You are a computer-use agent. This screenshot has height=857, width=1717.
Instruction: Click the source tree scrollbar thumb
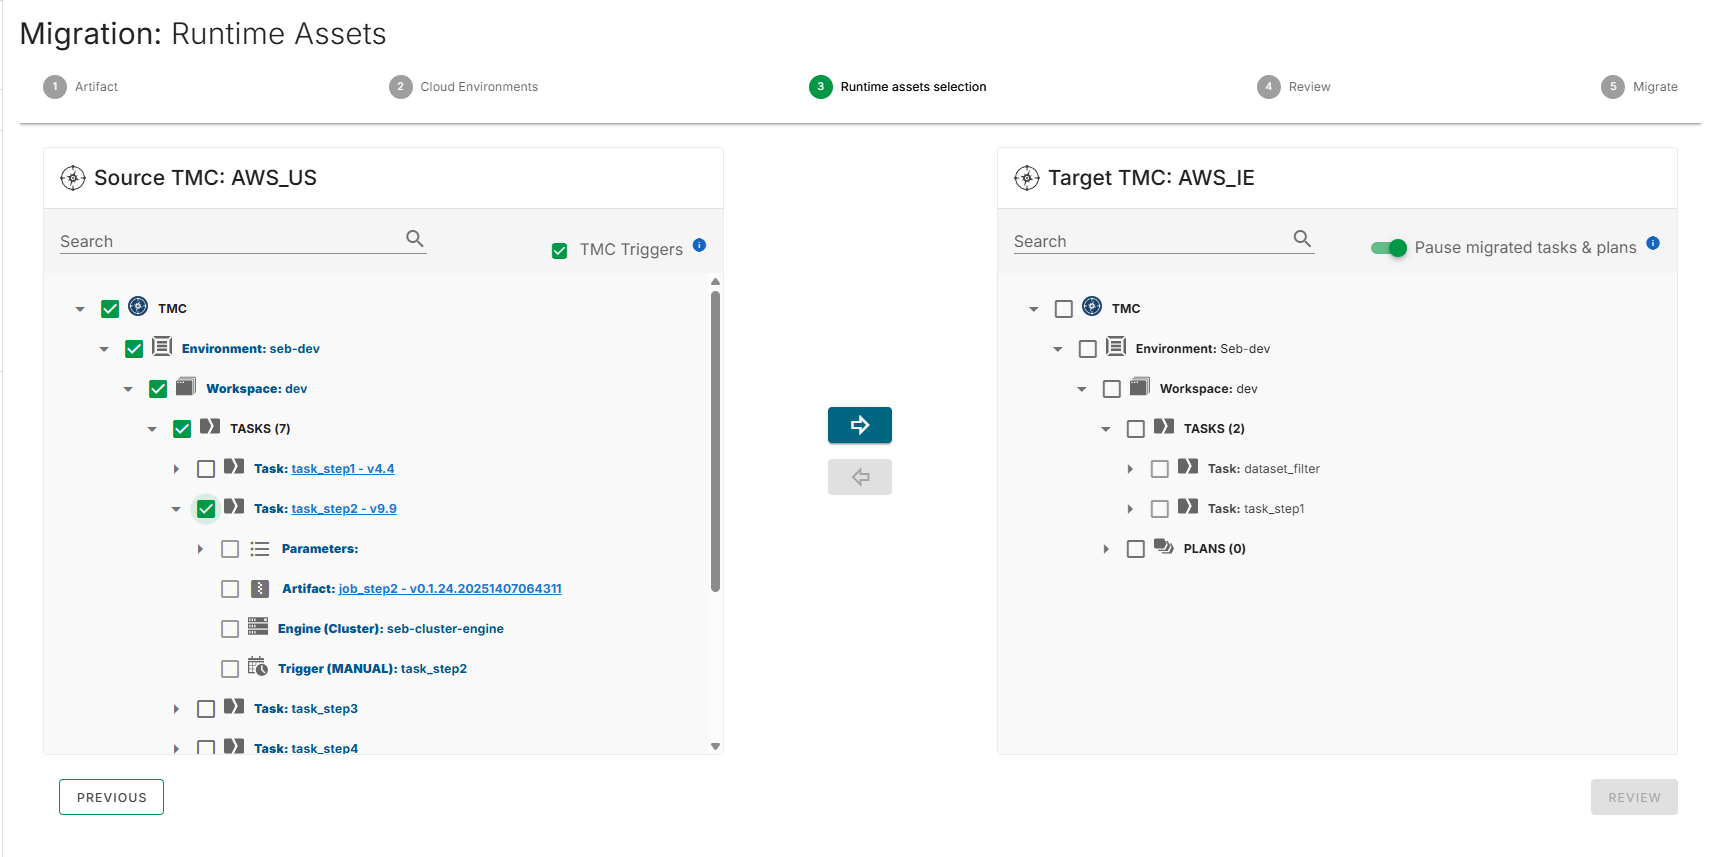click(x=715, y=441)
